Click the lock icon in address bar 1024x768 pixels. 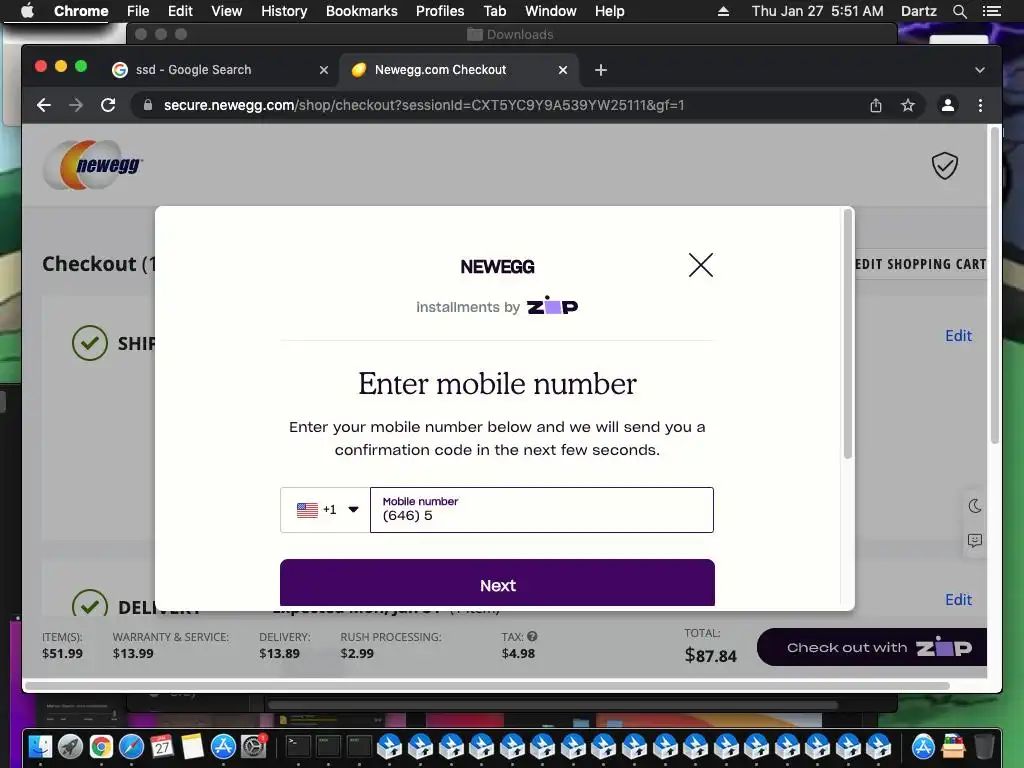(148, 105)
